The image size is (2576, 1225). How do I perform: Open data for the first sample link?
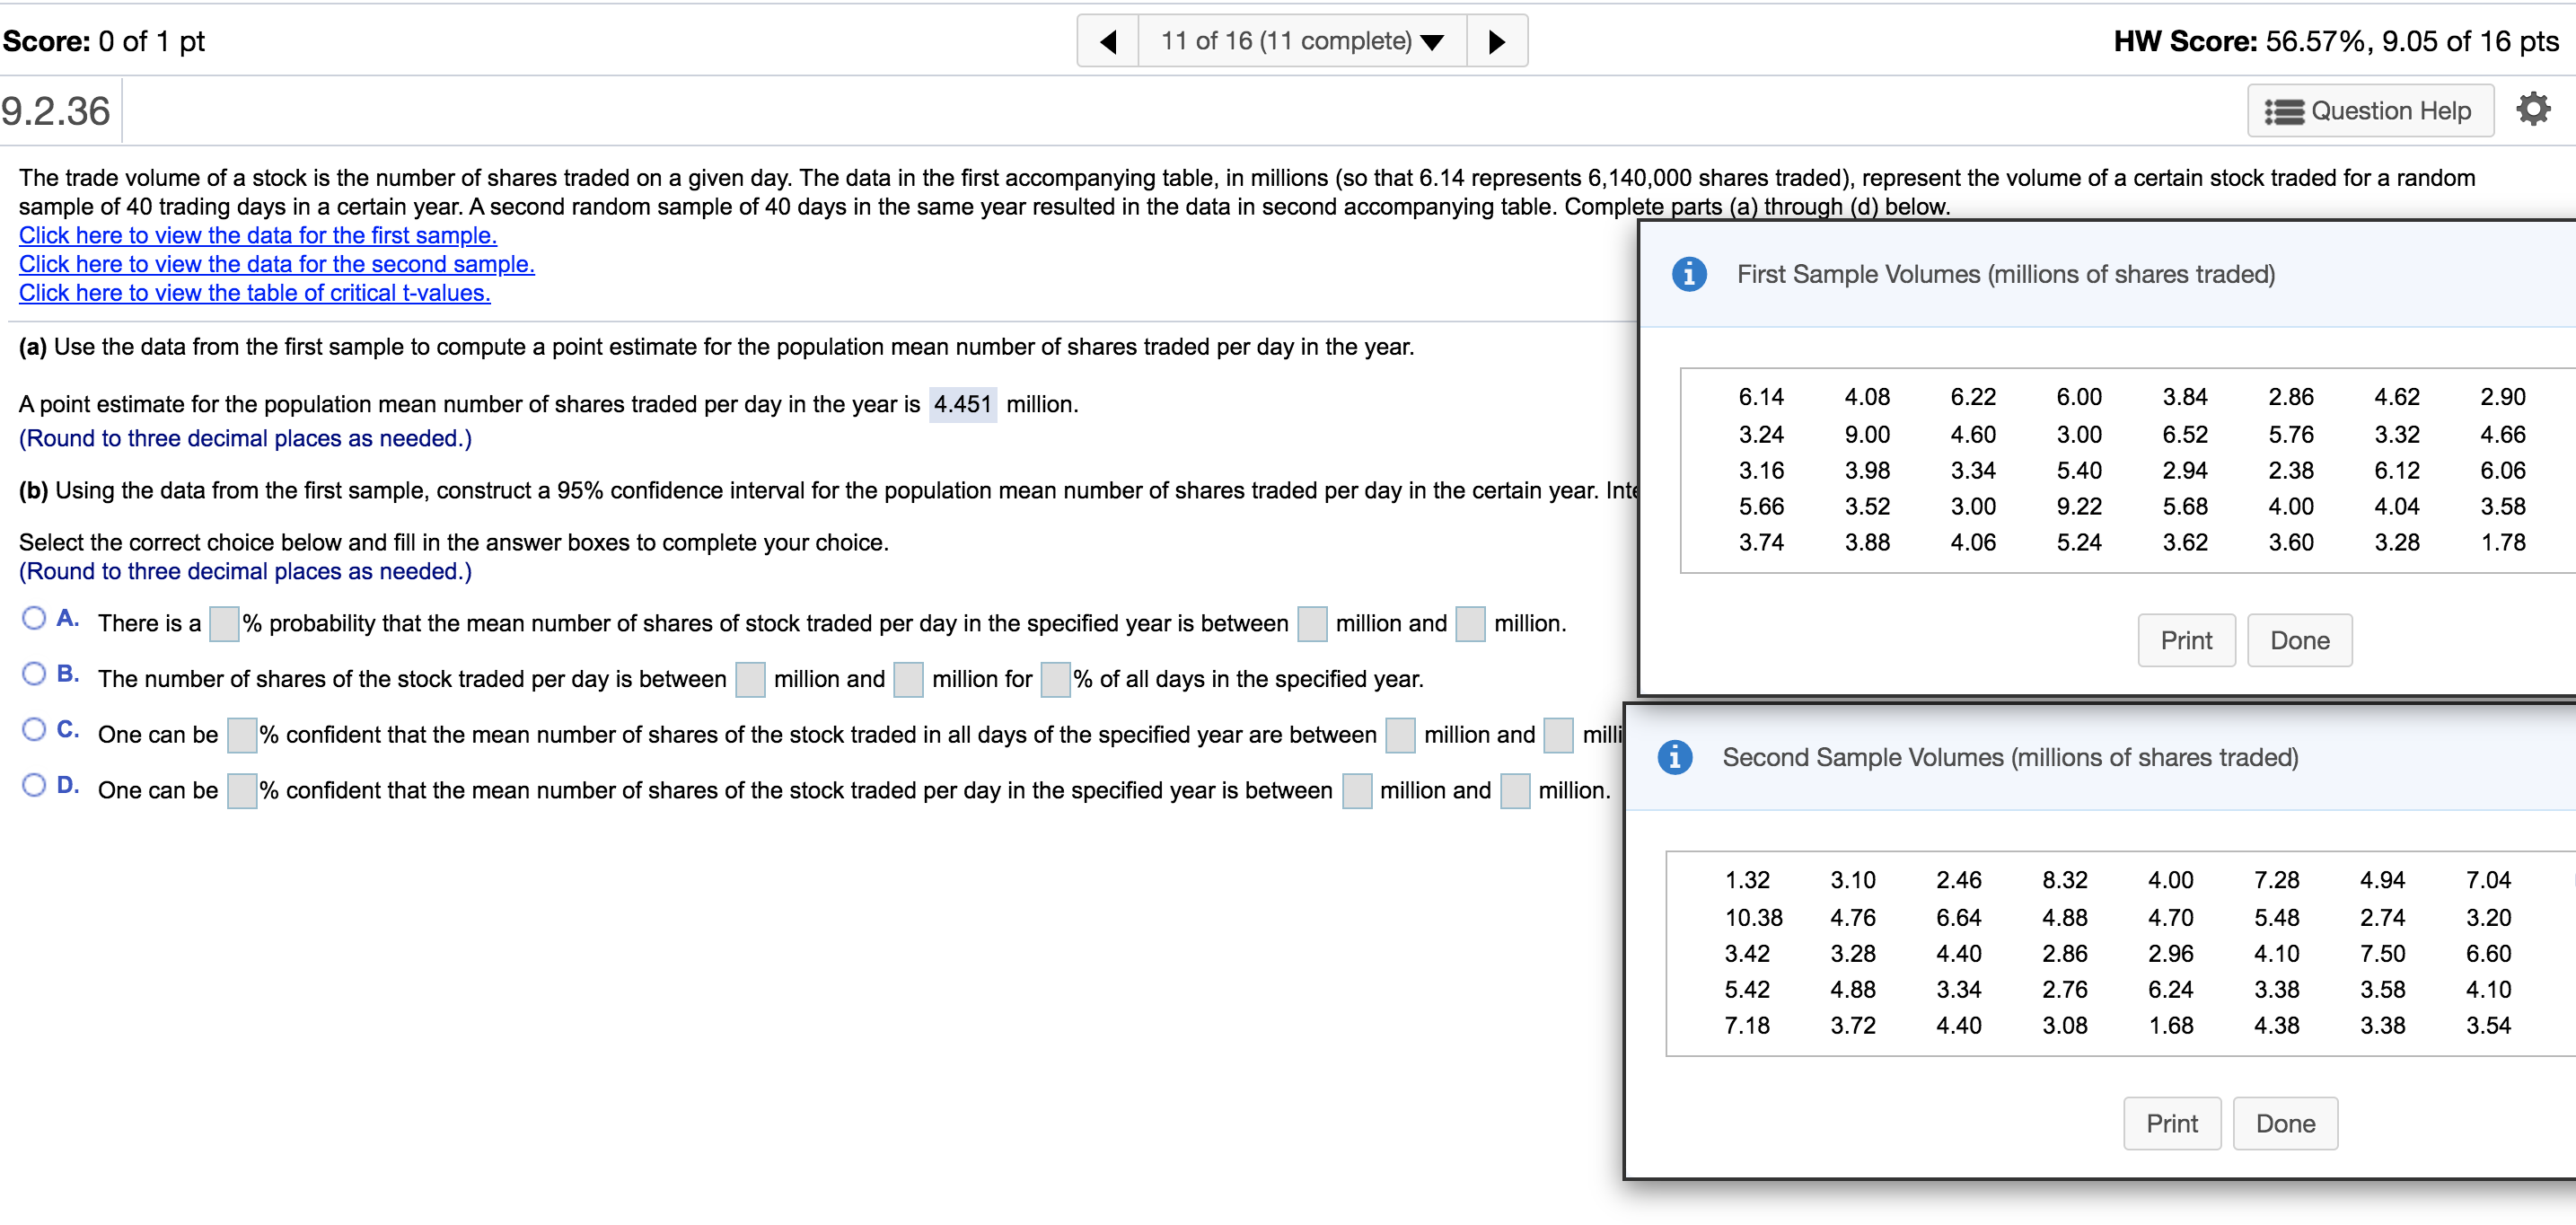pyautogui.click(x=257, y=235)
